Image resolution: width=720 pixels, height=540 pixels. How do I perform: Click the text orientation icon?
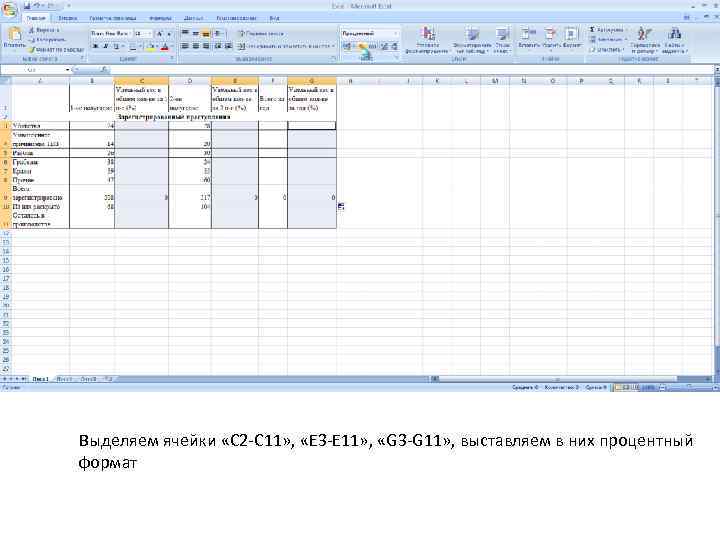[218, 34]
